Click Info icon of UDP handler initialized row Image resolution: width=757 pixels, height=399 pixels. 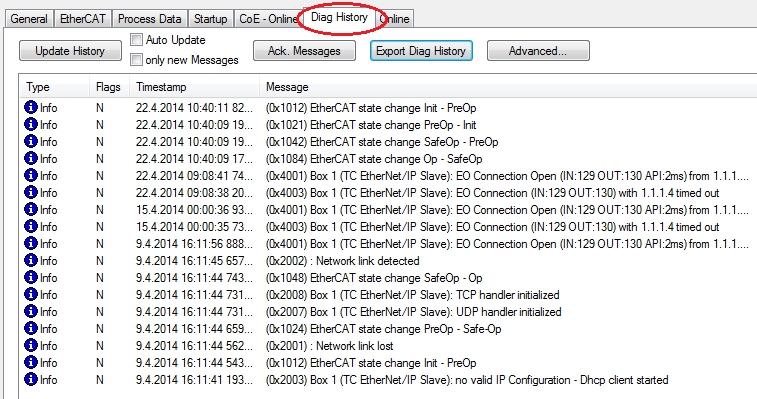[30, 311]
